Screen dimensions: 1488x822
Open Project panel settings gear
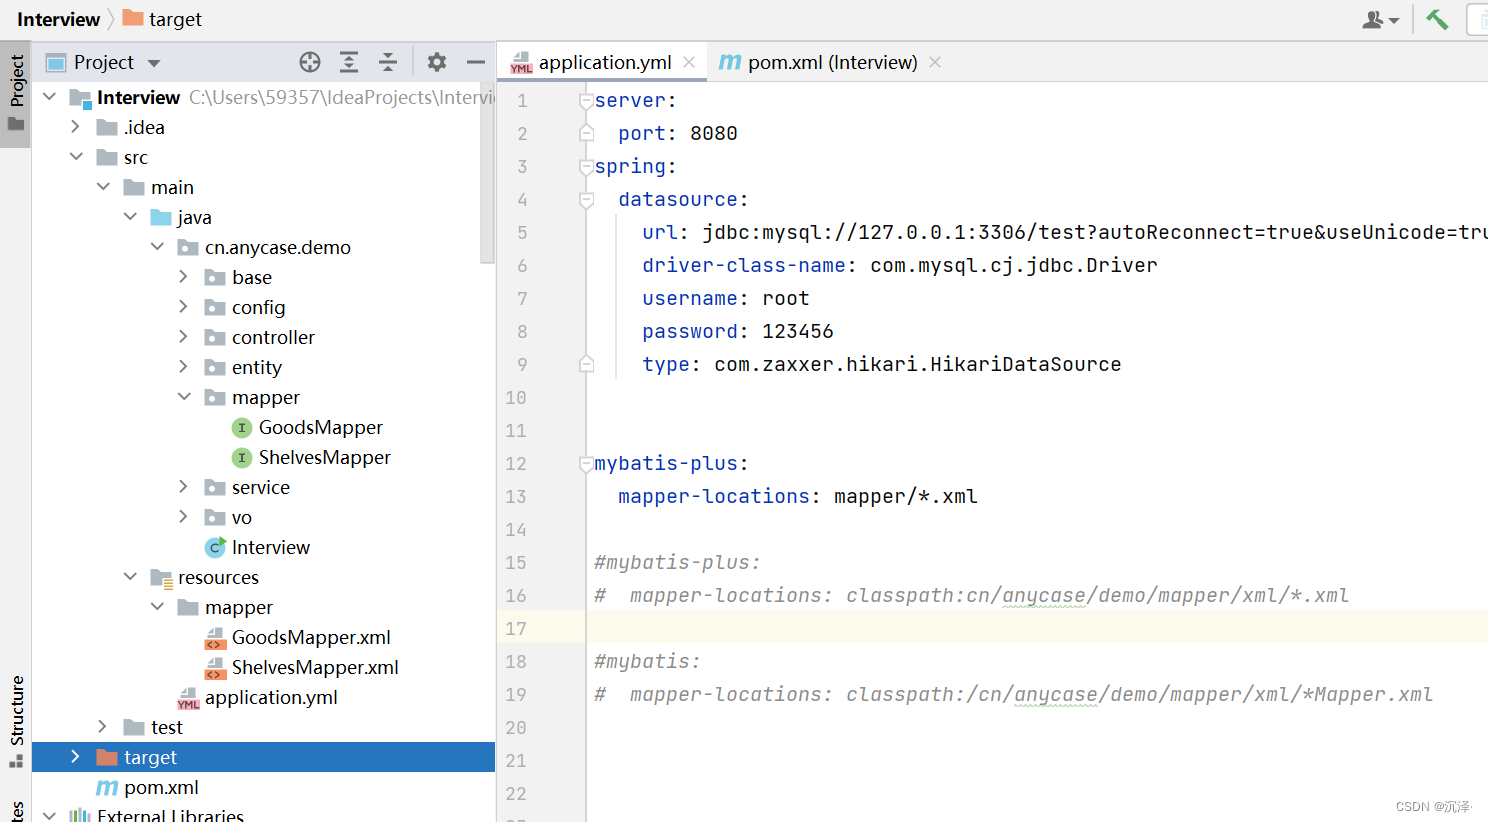pos(437,62)
